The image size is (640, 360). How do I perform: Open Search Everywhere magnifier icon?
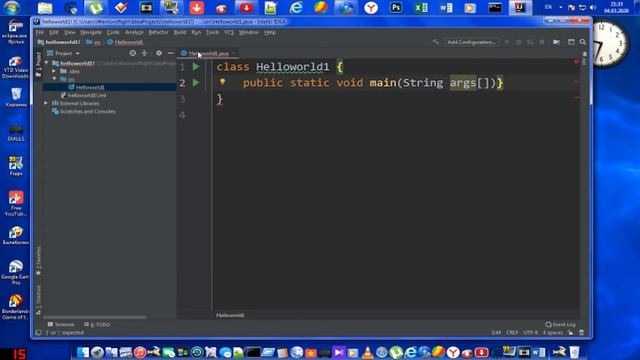tap(583, 42)
